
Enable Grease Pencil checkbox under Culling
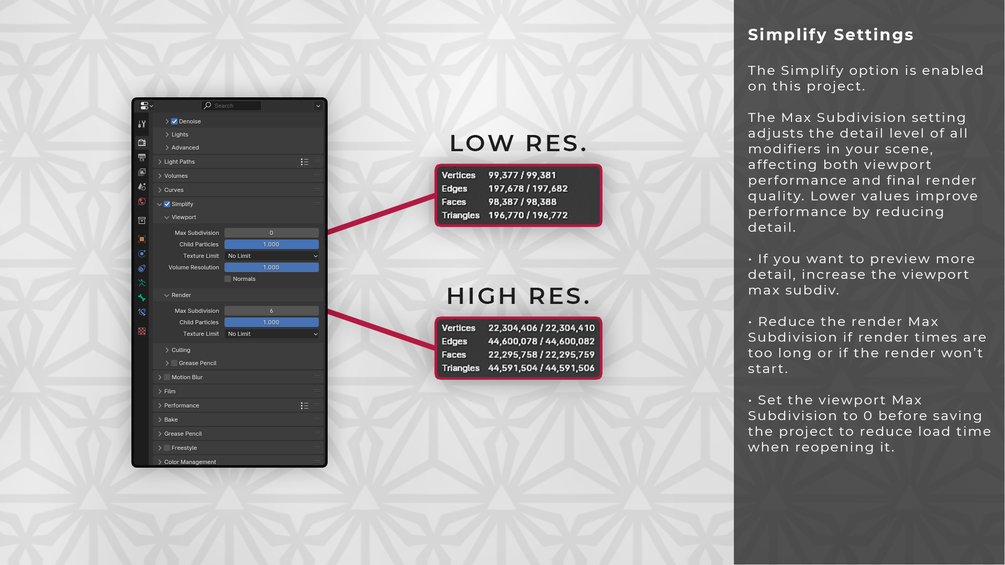click(x=174, y=363)
